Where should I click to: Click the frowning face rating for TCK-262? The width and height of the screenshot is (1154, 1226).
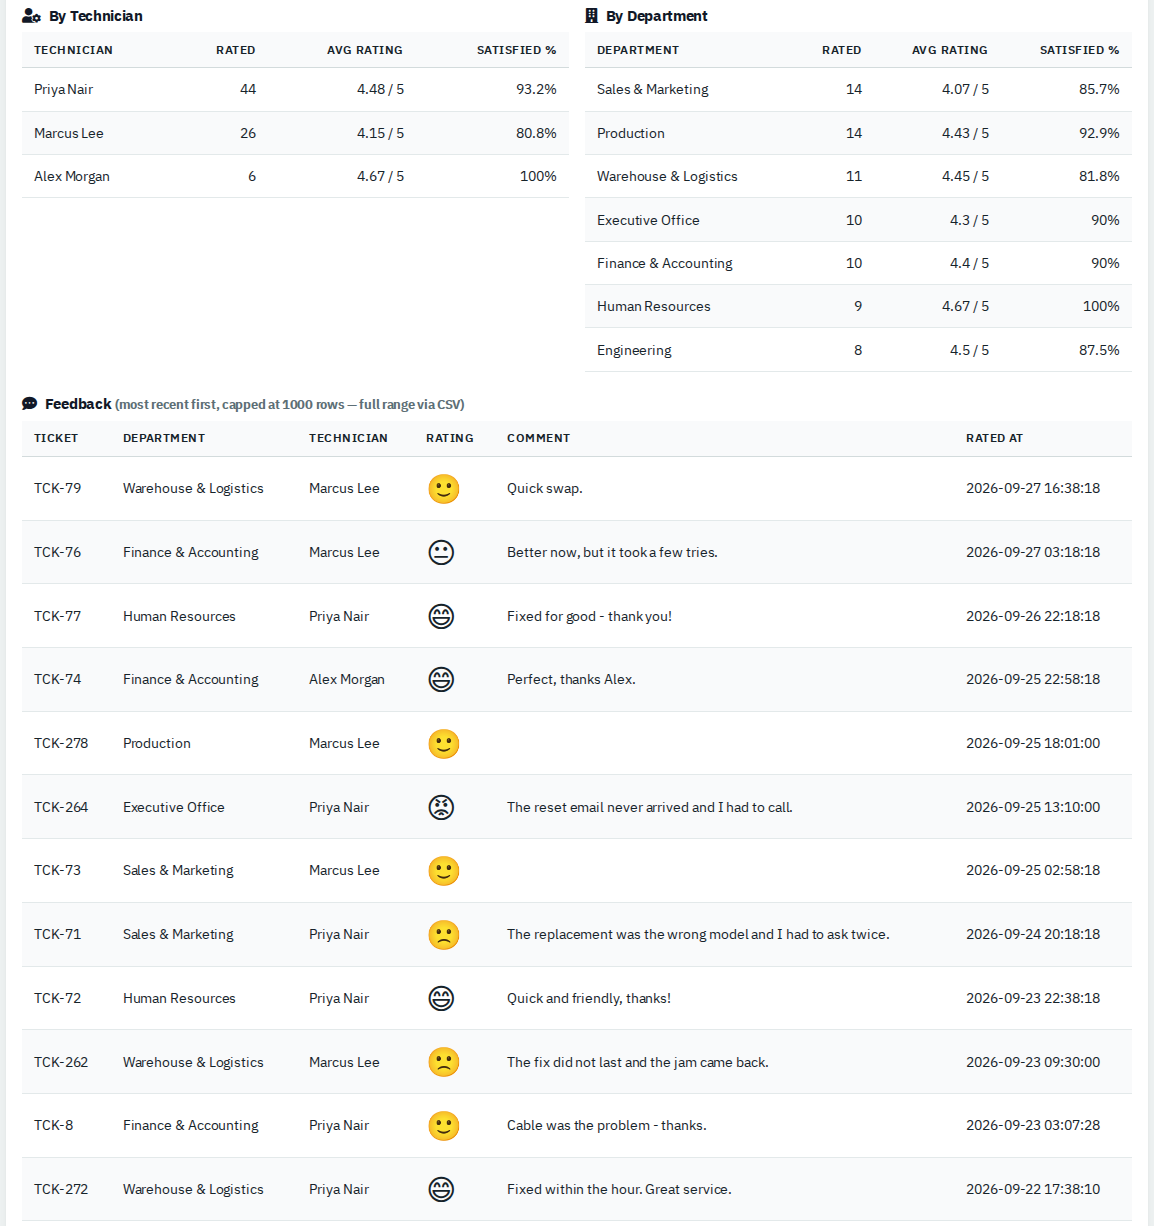(x=444, y=1062)
